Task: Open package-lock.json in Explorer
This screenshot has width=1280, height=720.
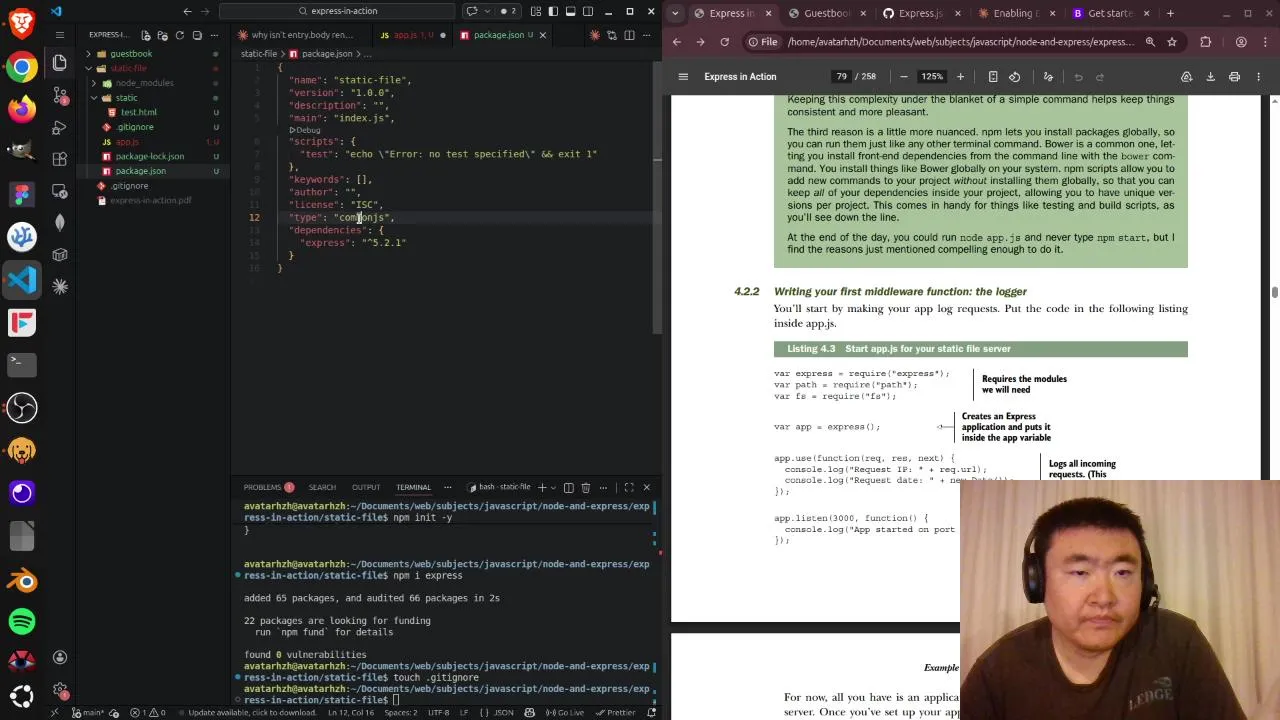Action: click(x=150, y=156)
